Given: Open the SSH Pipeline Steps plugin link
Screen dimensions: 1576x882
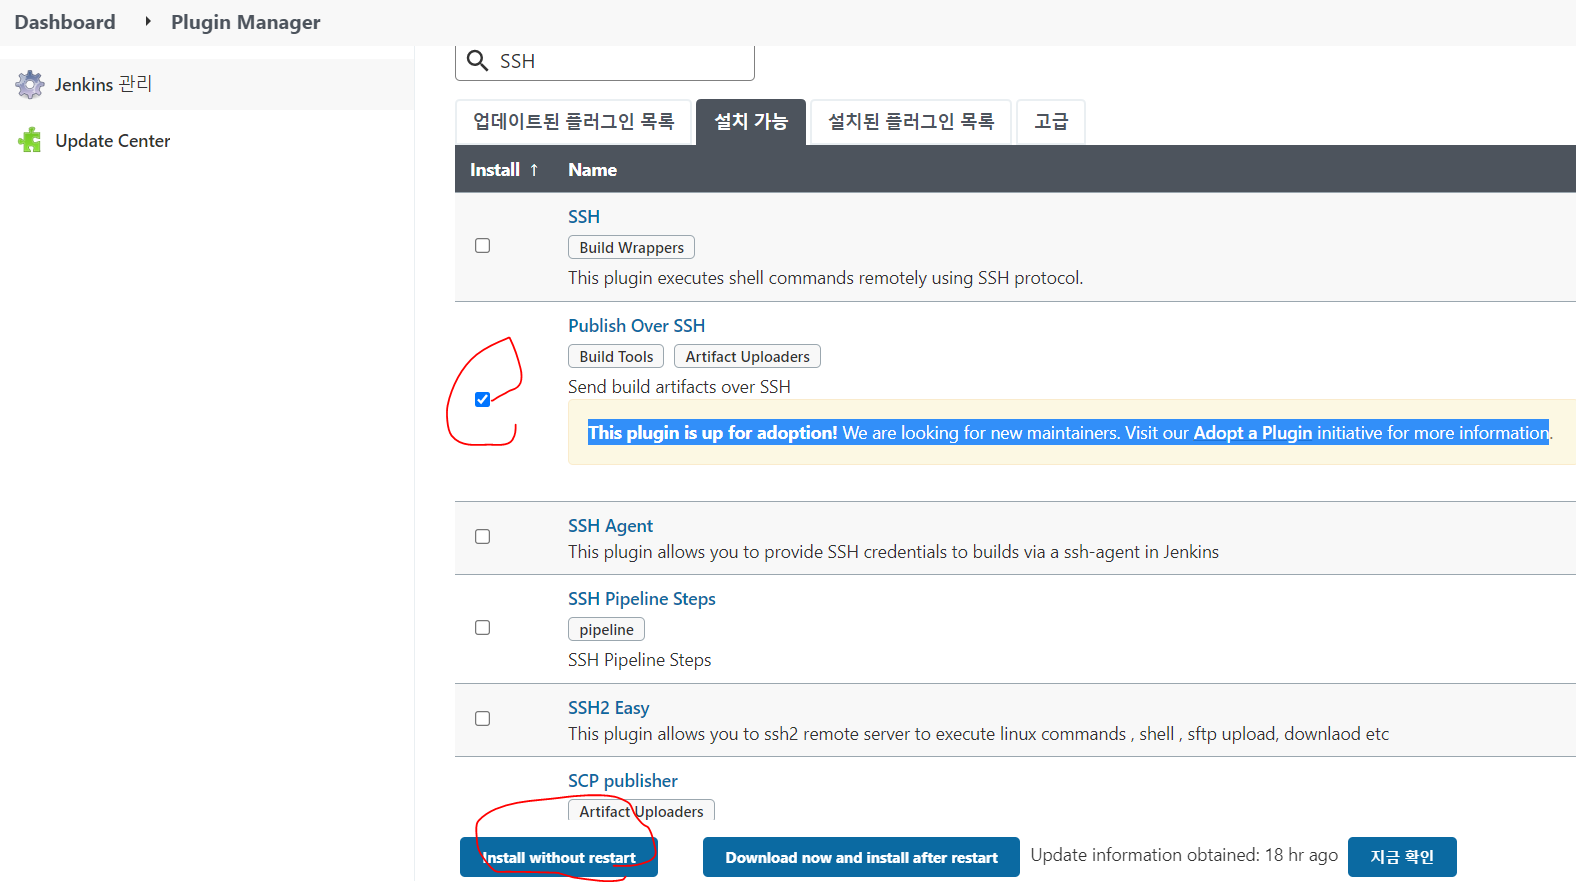Looking at the screenshot, I should [642, 599].
